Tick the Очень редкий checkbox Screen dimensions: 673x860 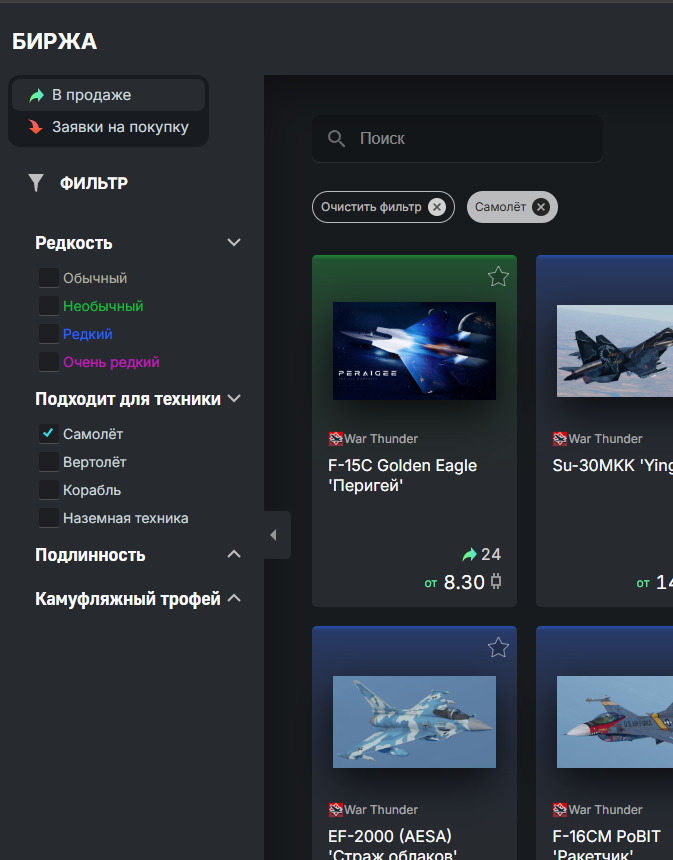(49, 361)
